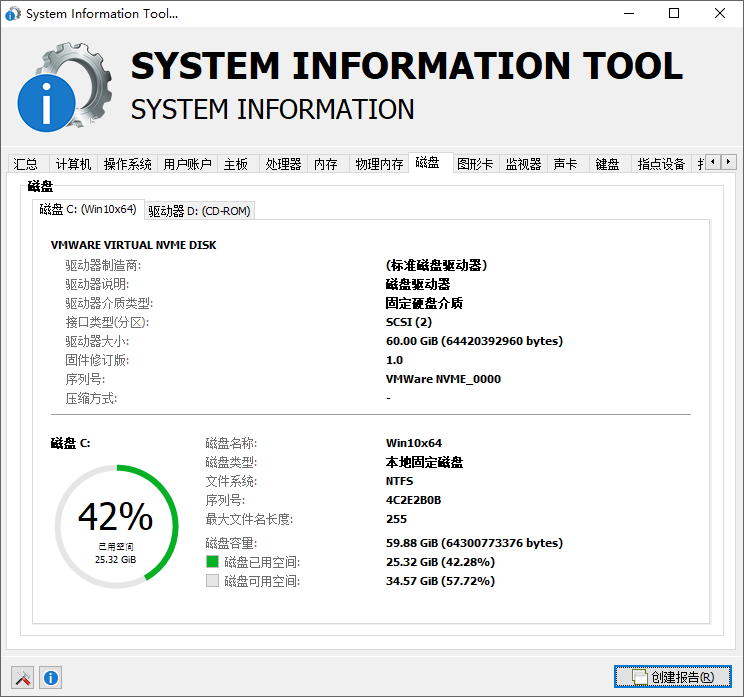
Task: Click the System Information Tool logo
Action: 65,87
